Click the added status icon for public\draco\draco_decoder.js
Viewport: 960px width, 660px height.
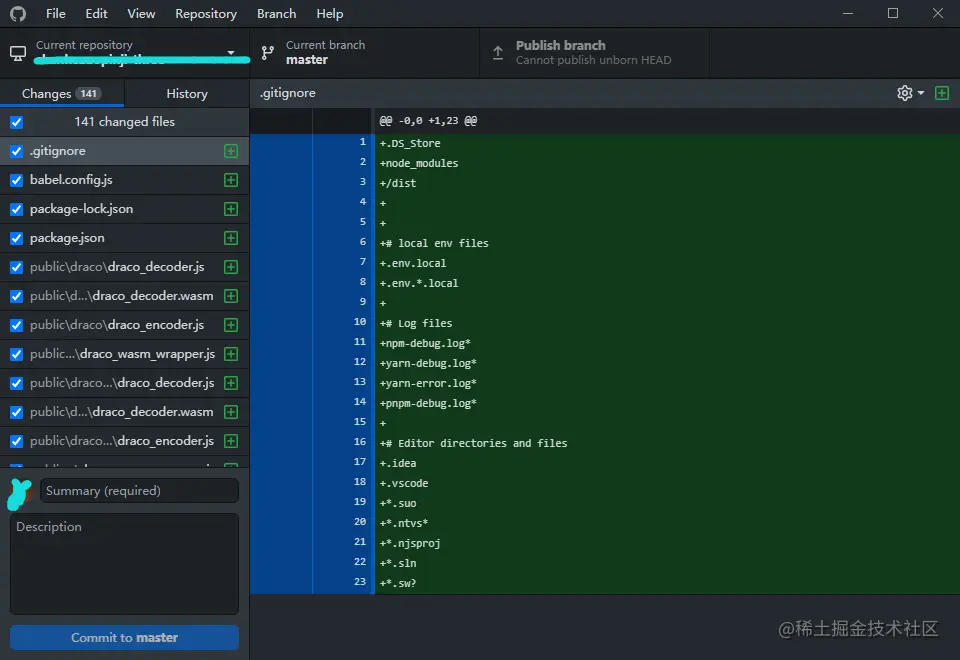(231, 267)
